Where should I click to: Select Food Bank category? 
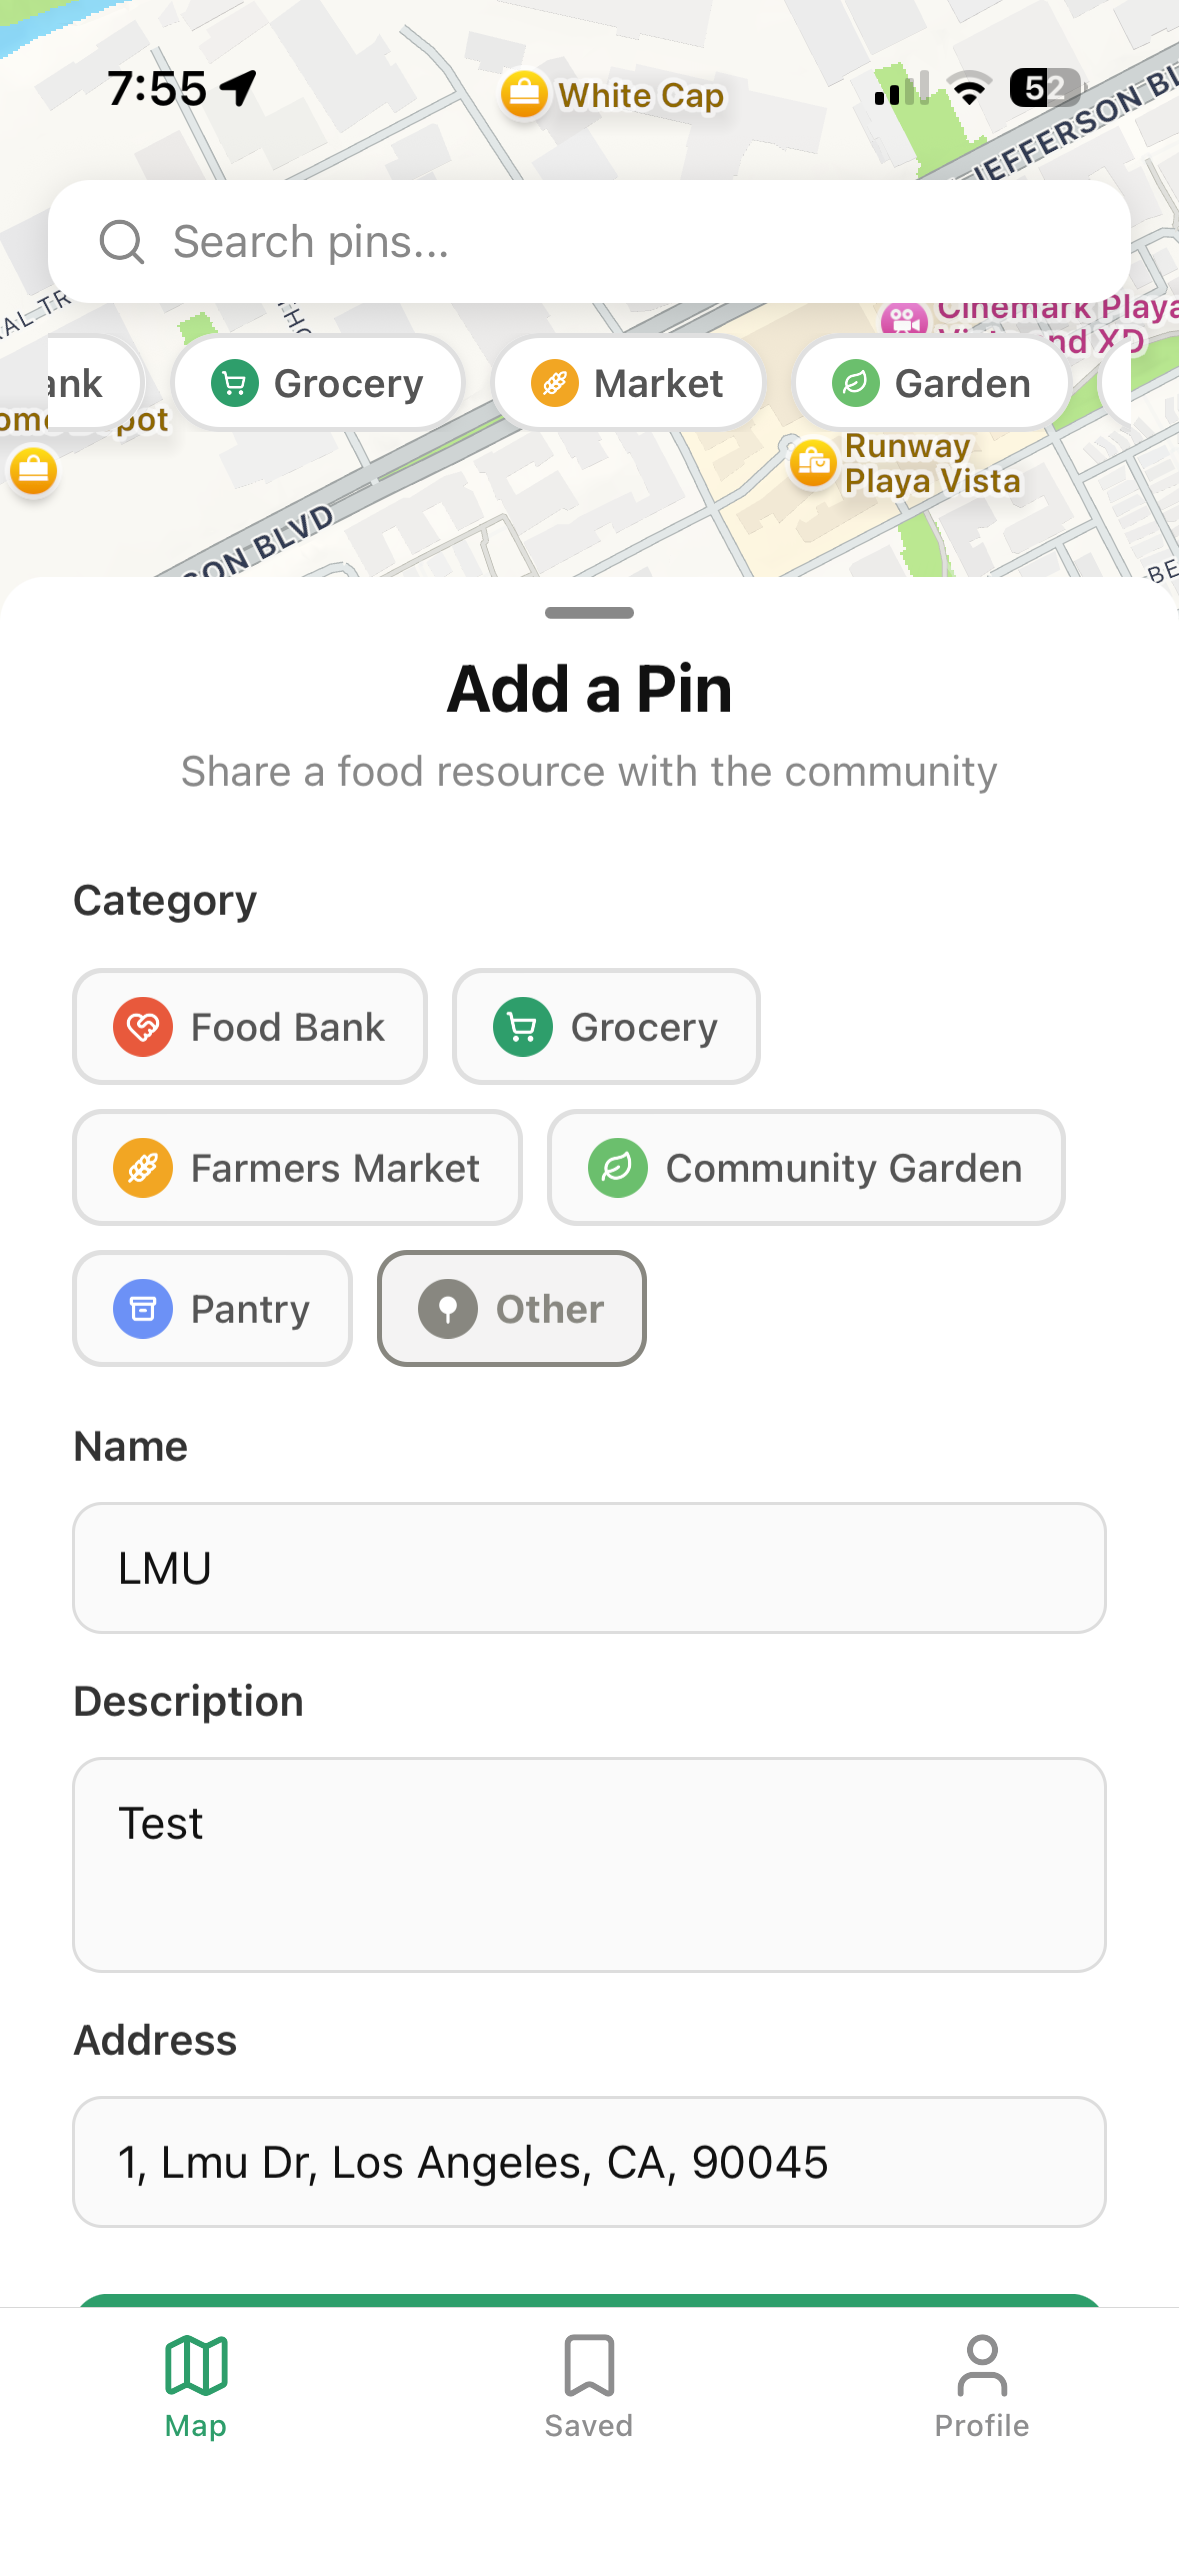pos(250,1027)
